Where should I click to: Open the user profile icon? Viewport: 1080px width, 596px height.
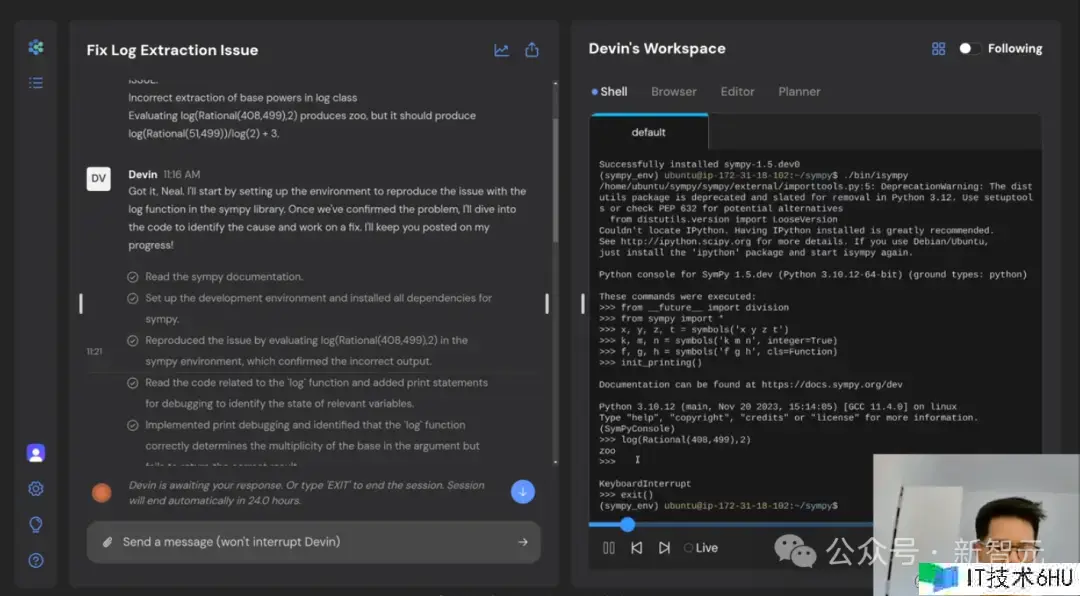click(x=36, y=453)
